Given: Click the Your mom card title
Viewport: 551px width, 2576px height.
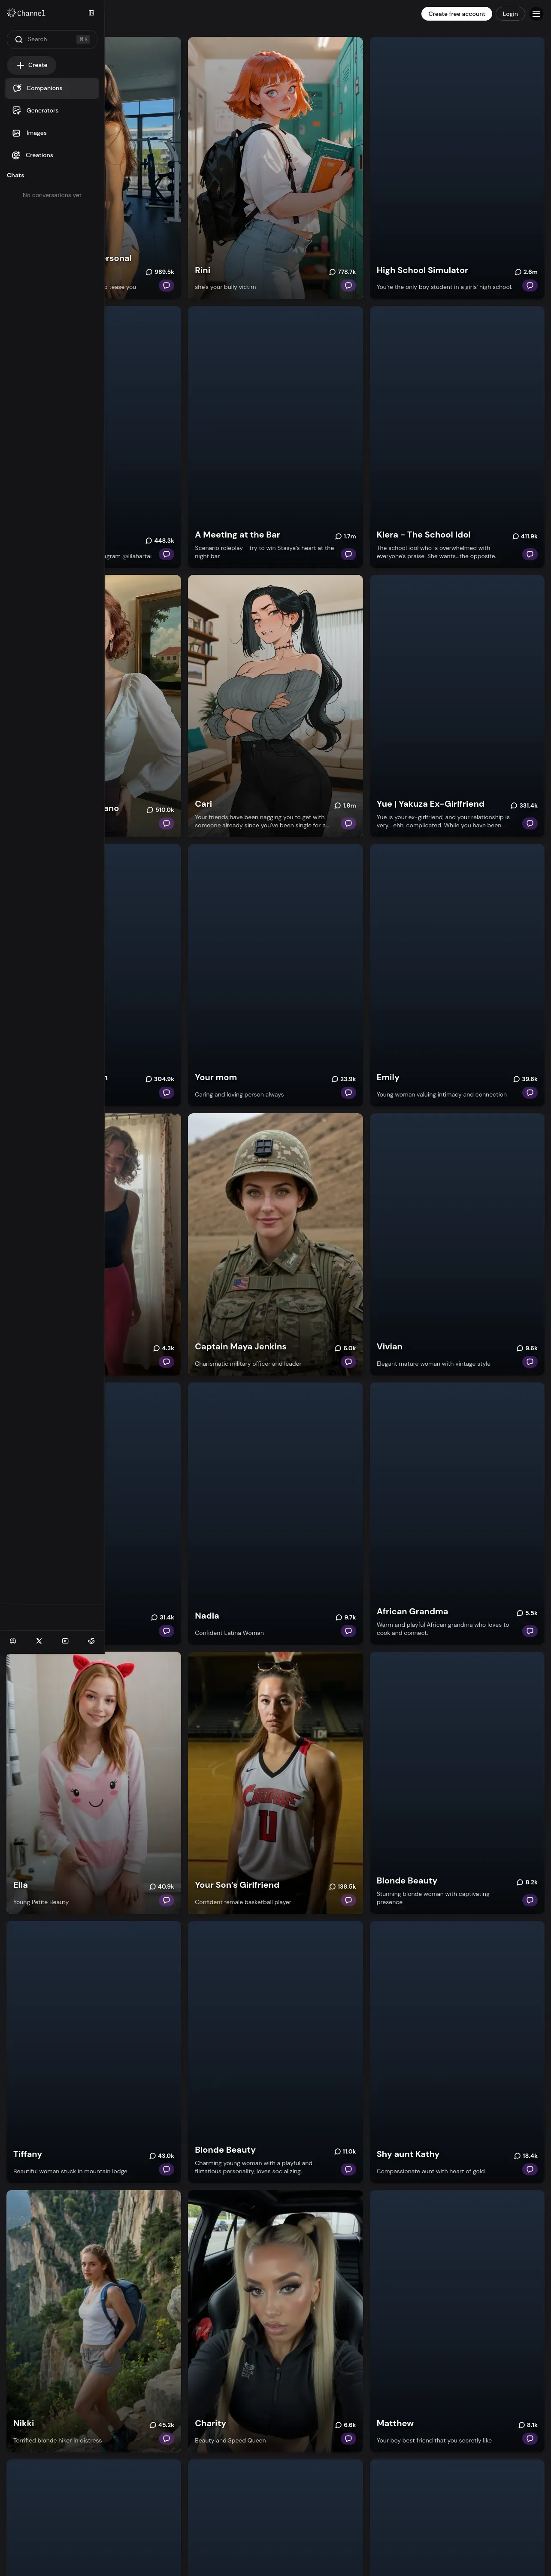Looking at the screenshot, I should (x=216, y=1077).
